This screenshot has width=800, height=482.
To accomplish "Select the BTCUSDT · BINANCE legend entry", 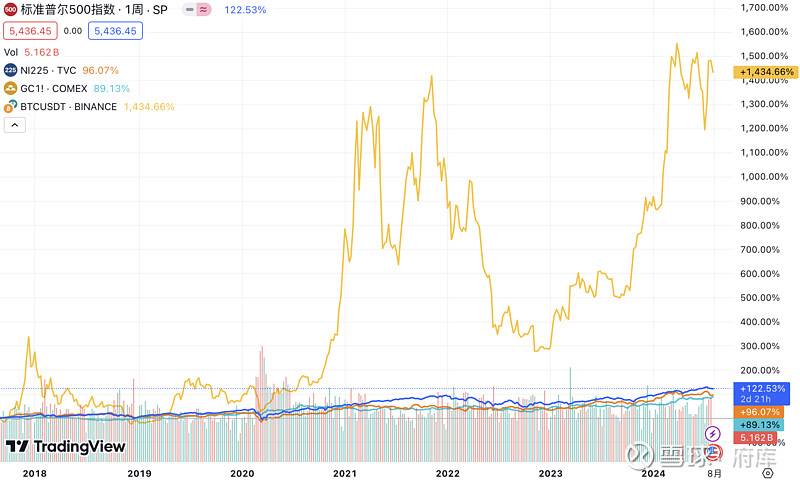I will 68,107.
